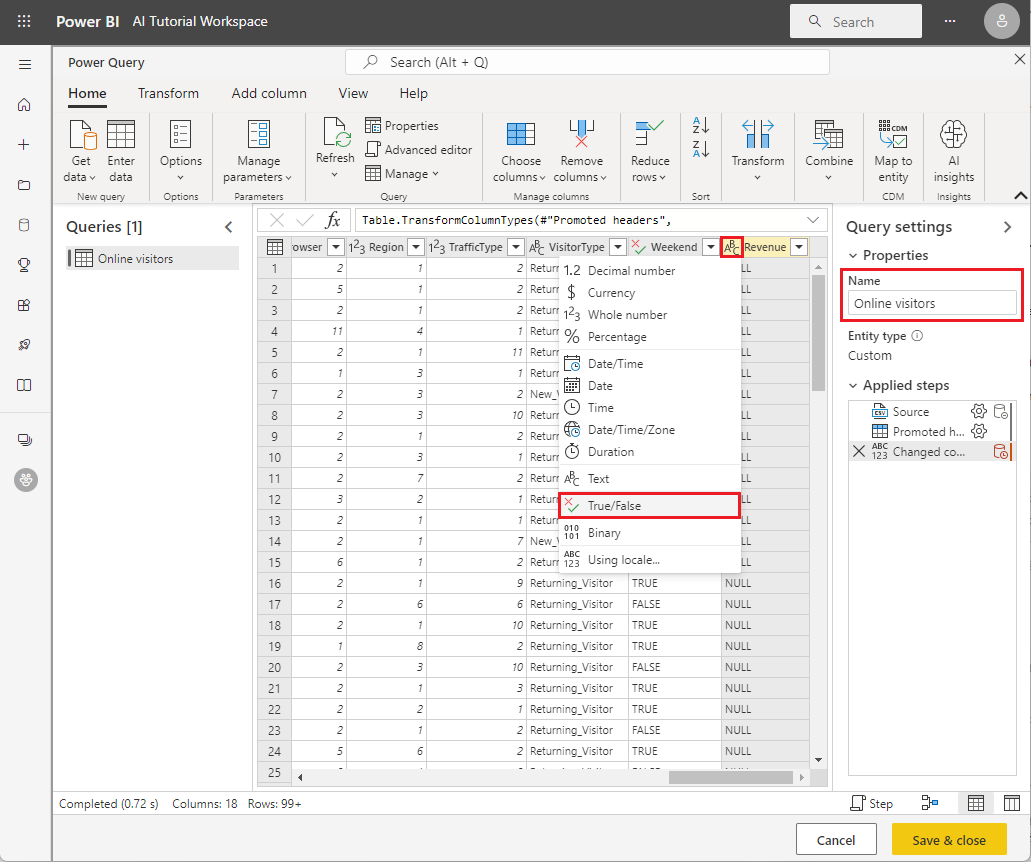Open the Goals trophy icon in the sidebar
Image resolution: width=1031 pixels, height=862 pixels.
(24, 265)
